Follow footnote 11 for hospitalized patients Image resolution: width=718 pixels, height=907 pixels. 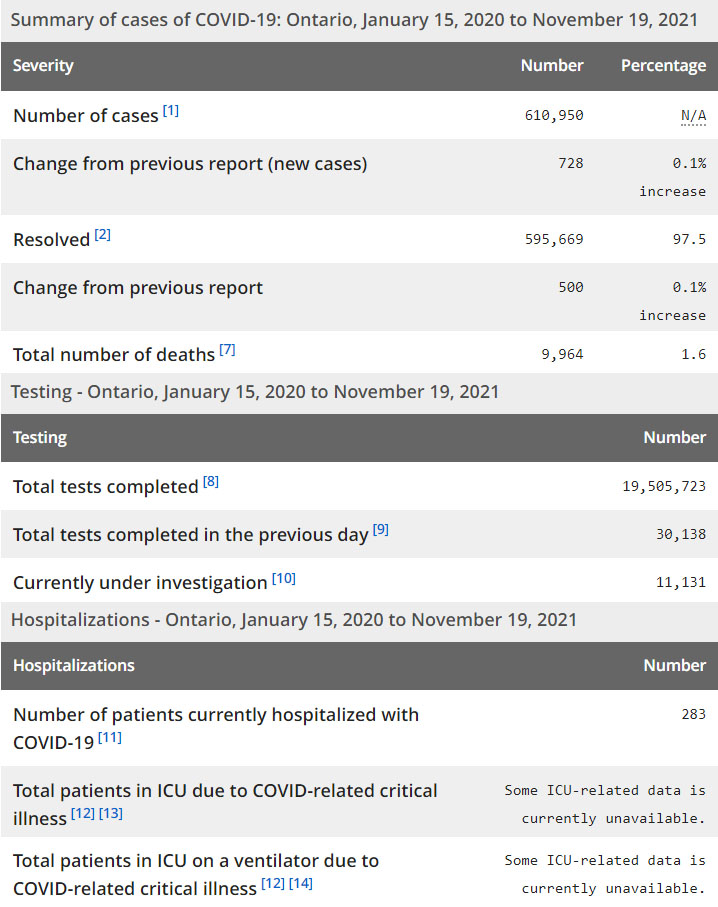click(x=110, y=738)
